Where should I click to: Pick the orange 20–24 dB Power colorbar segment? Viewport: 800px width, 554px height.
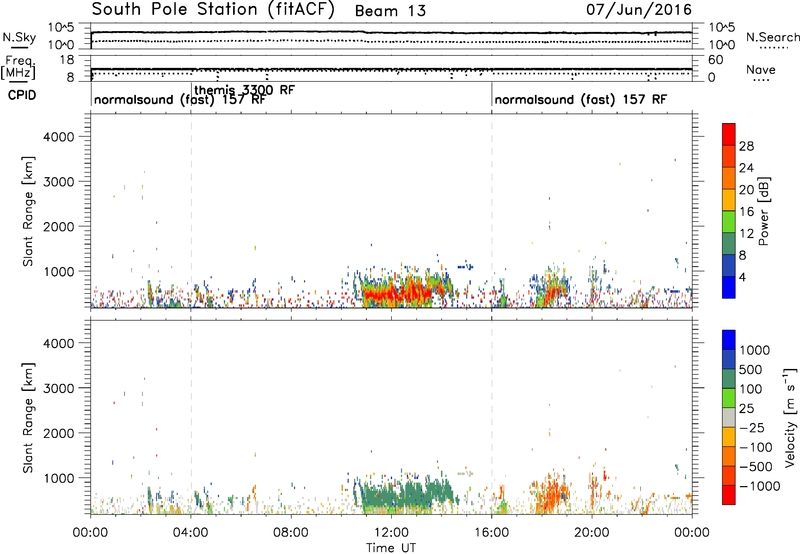[729, 178]
